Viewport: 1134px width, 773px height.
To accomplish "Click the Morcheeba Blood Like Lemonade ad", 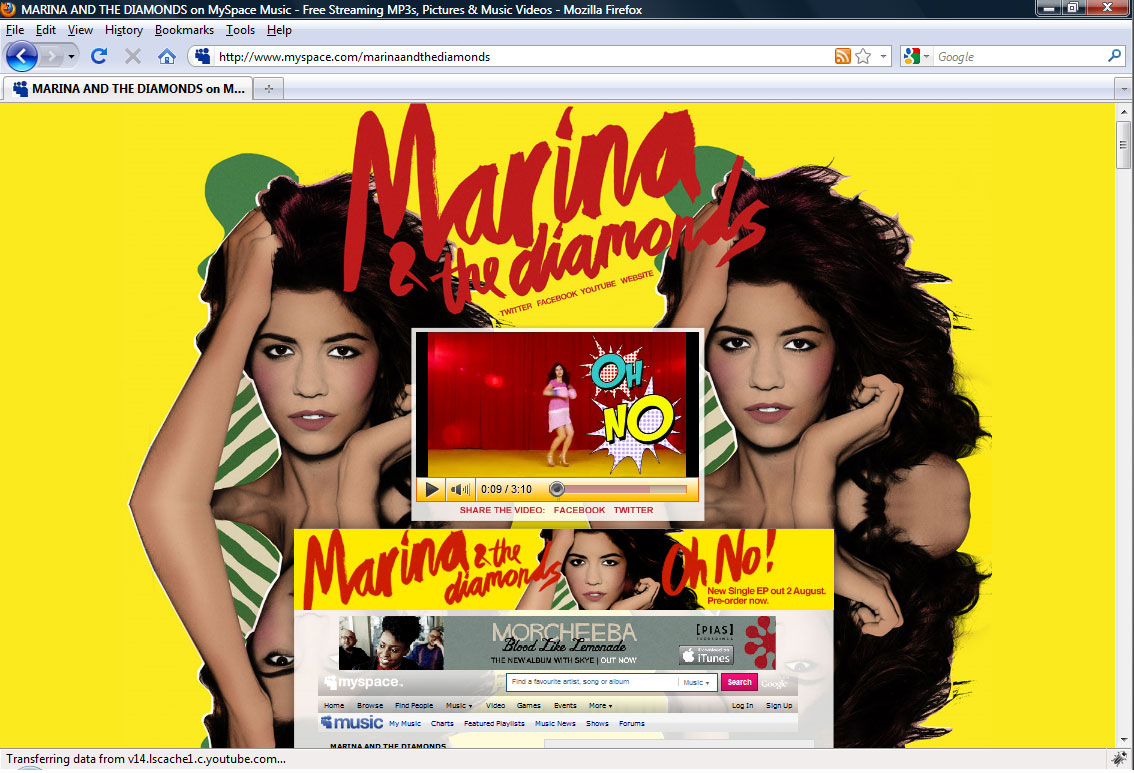I will click(557, 643).
